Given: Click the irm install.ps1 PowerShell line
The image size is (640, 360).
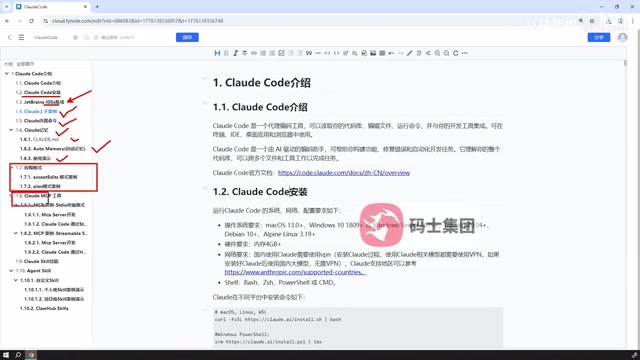Looking at the screenshot, I should pyautogui.click(x=268, y=342).
